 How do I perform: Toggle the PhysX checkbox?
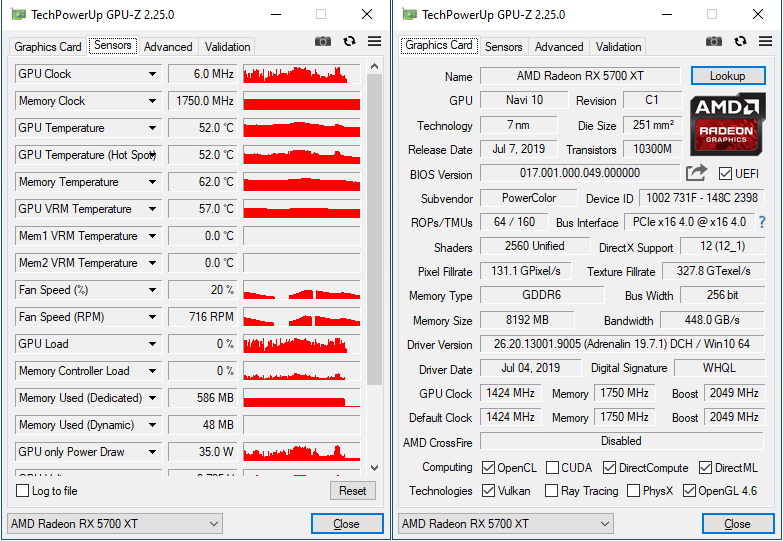pos(633,491)
